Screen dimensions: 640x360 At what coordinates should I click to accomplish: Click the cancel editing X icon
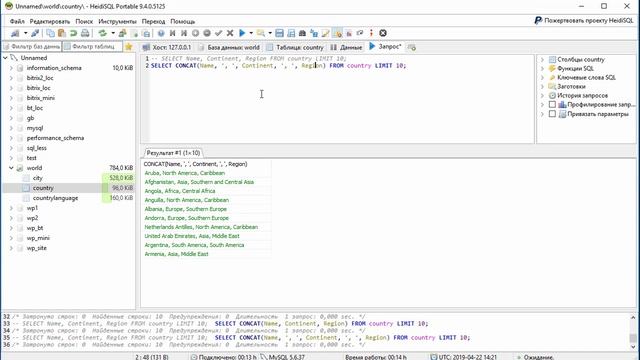point(230,33)
